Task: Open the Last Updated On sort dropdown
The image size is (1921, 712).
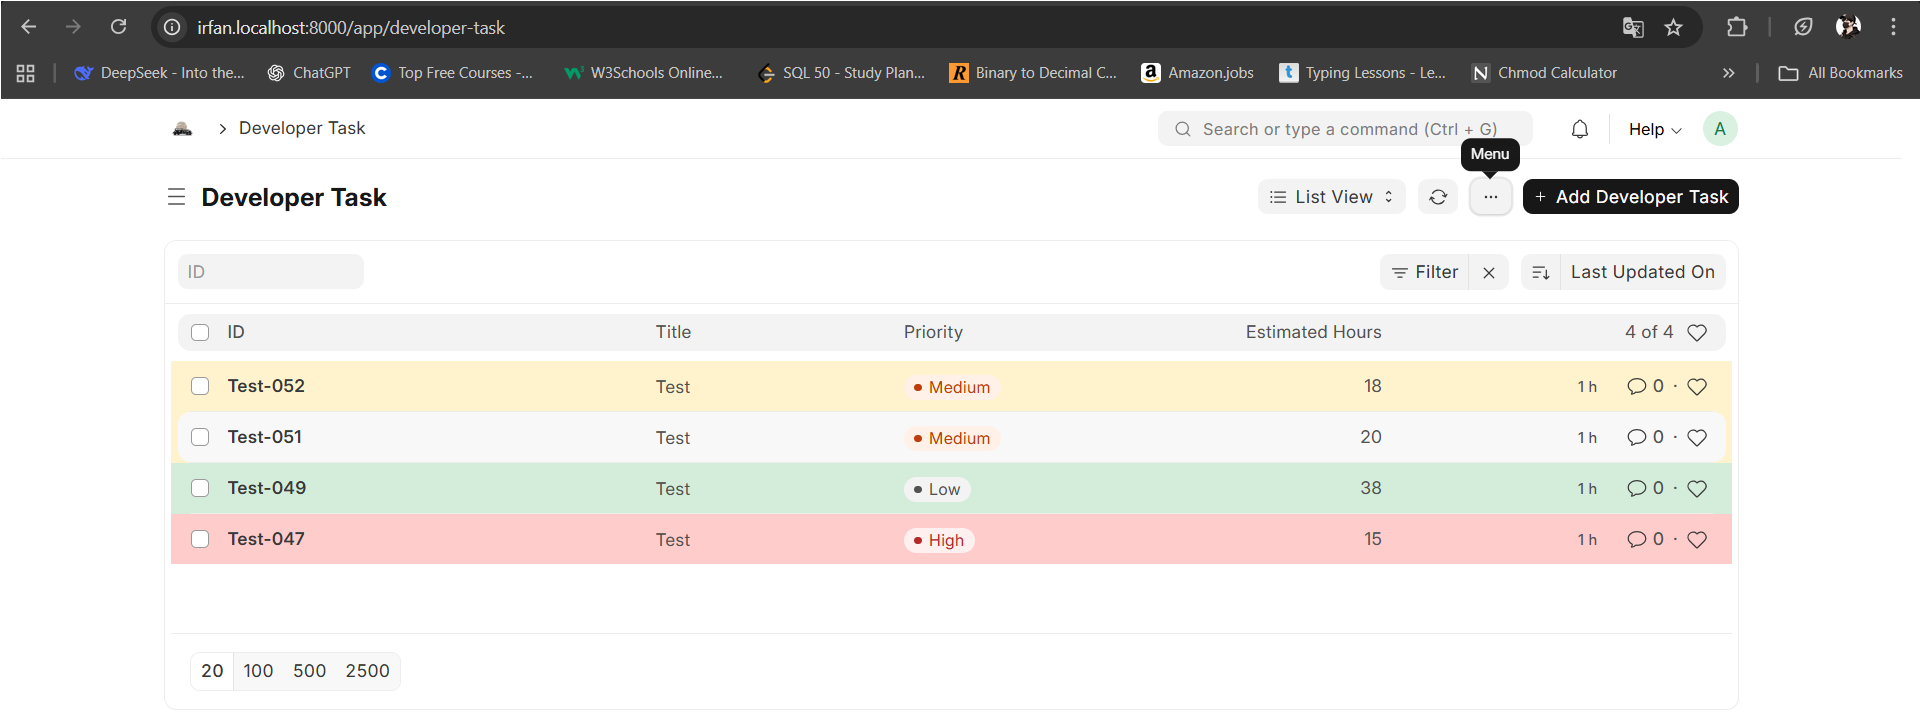Action: 1642,272
